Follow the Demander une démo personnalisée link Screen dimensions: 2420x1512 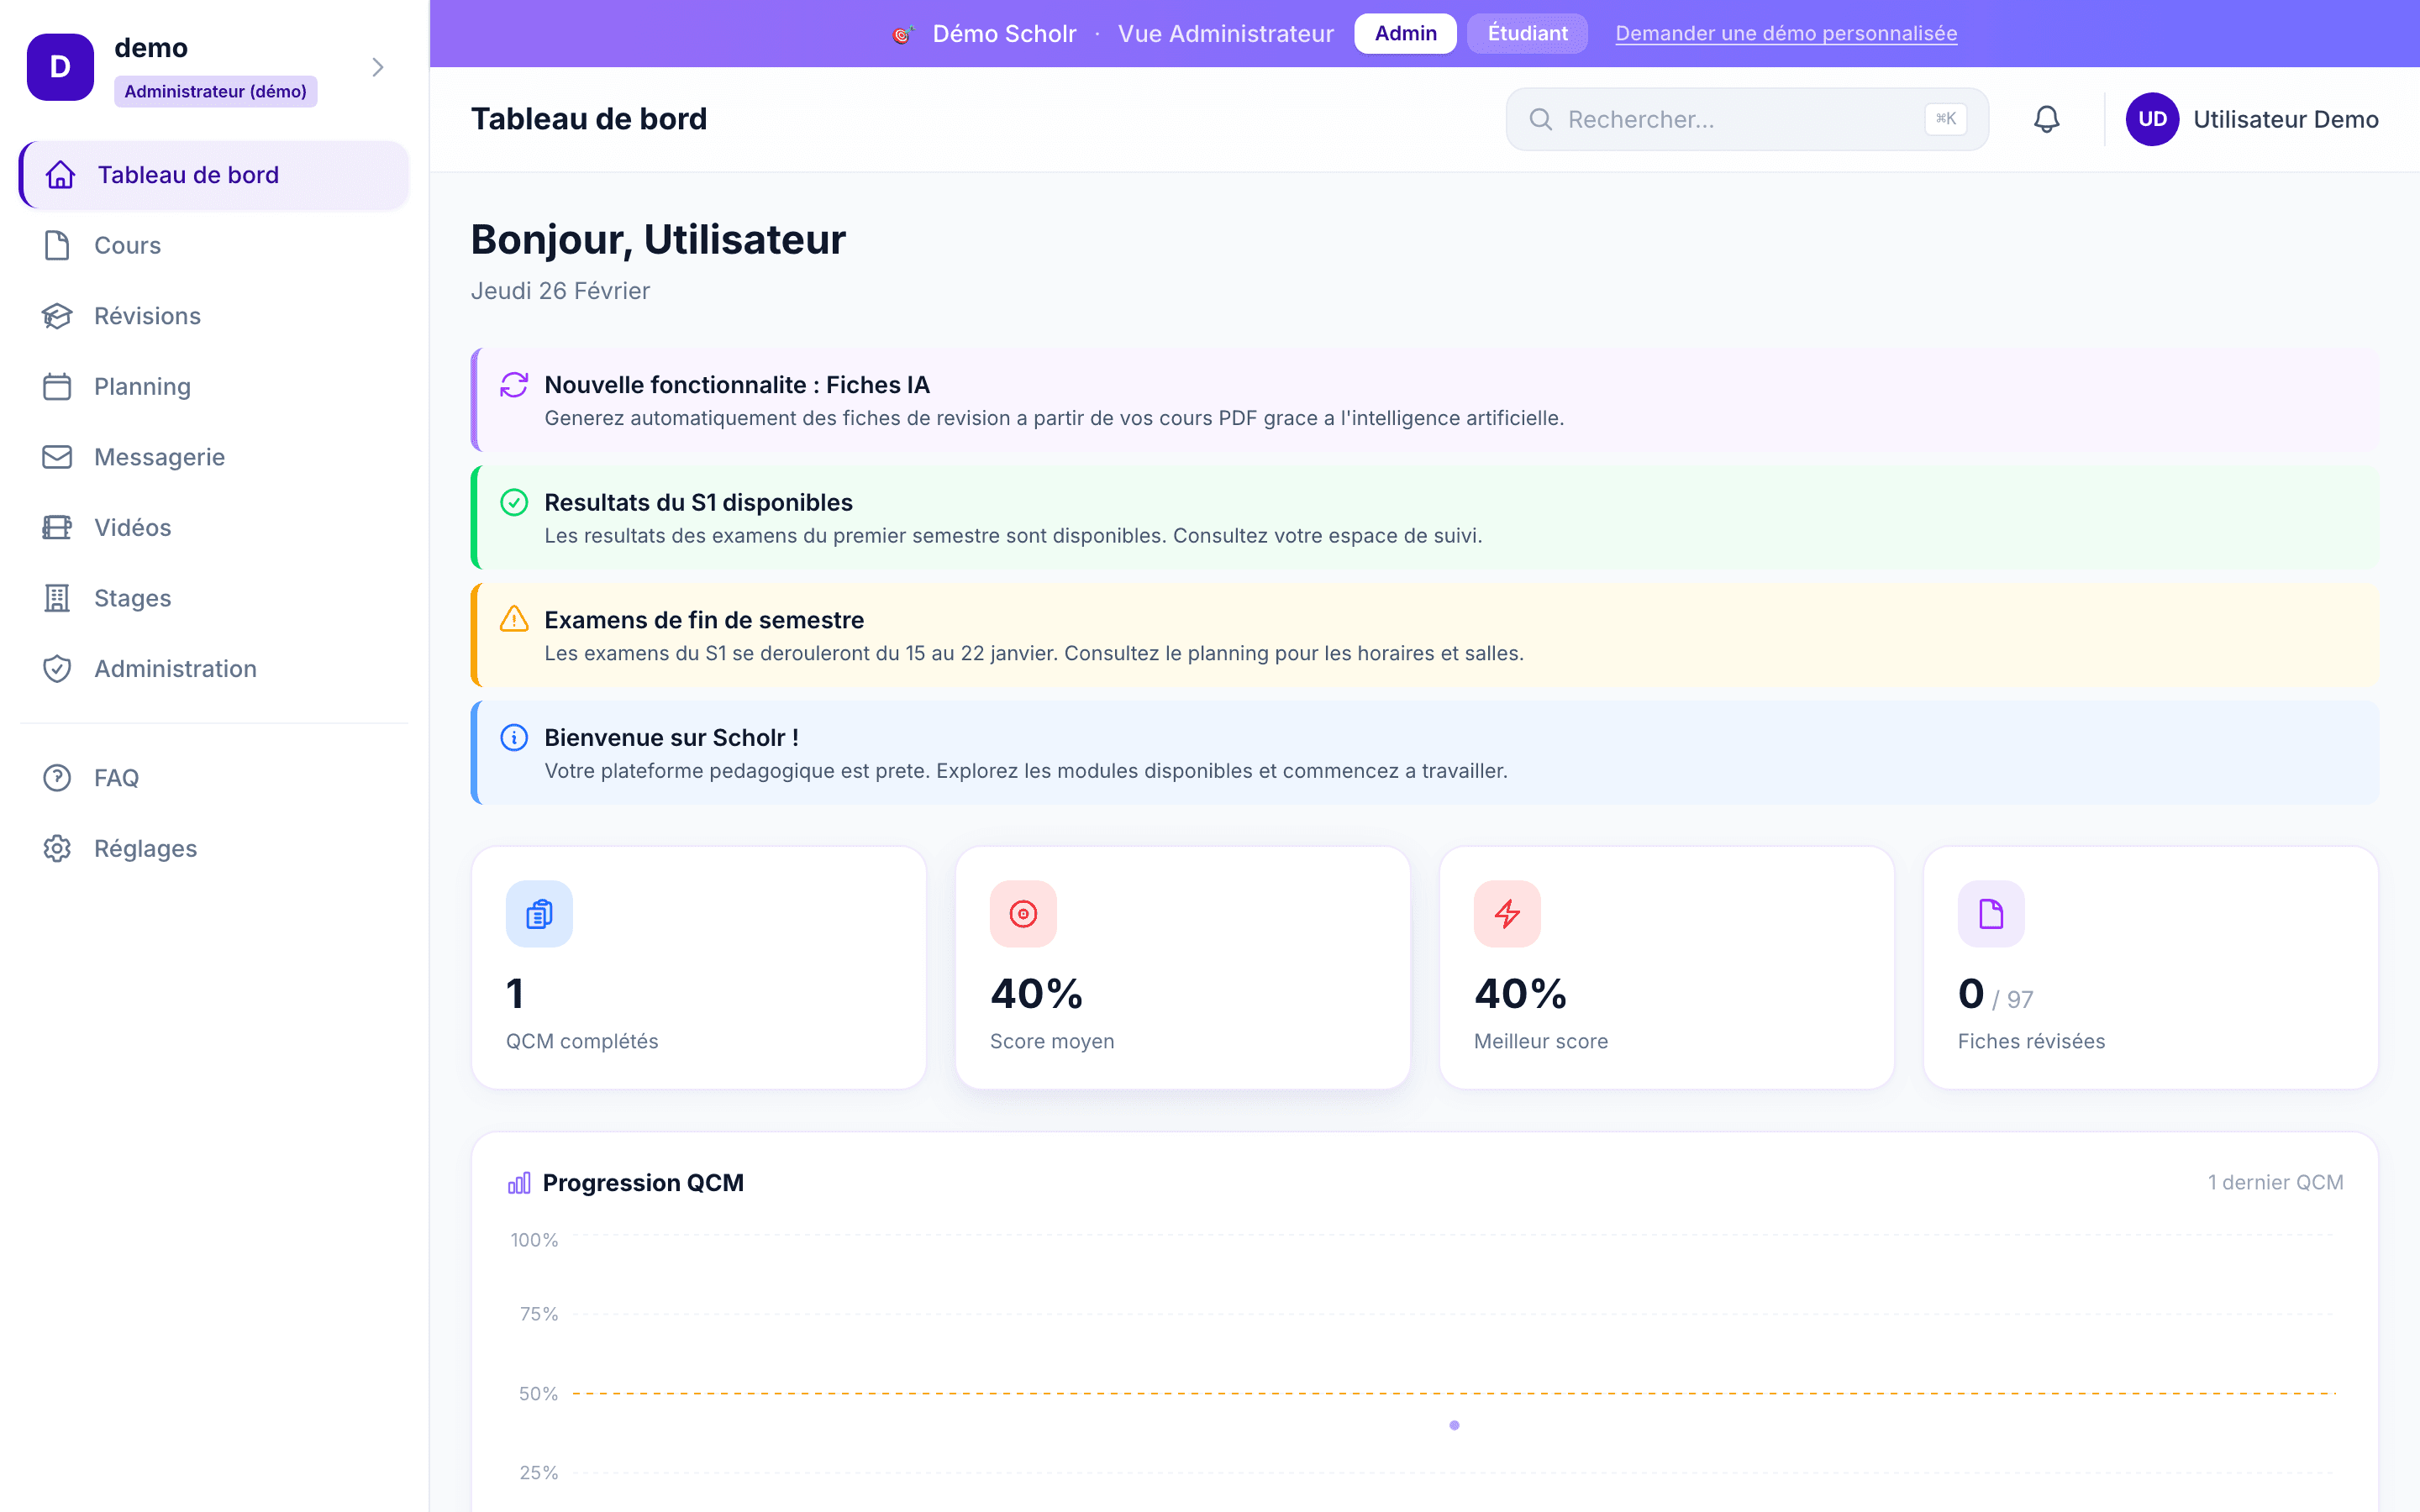click(1785, 33)
